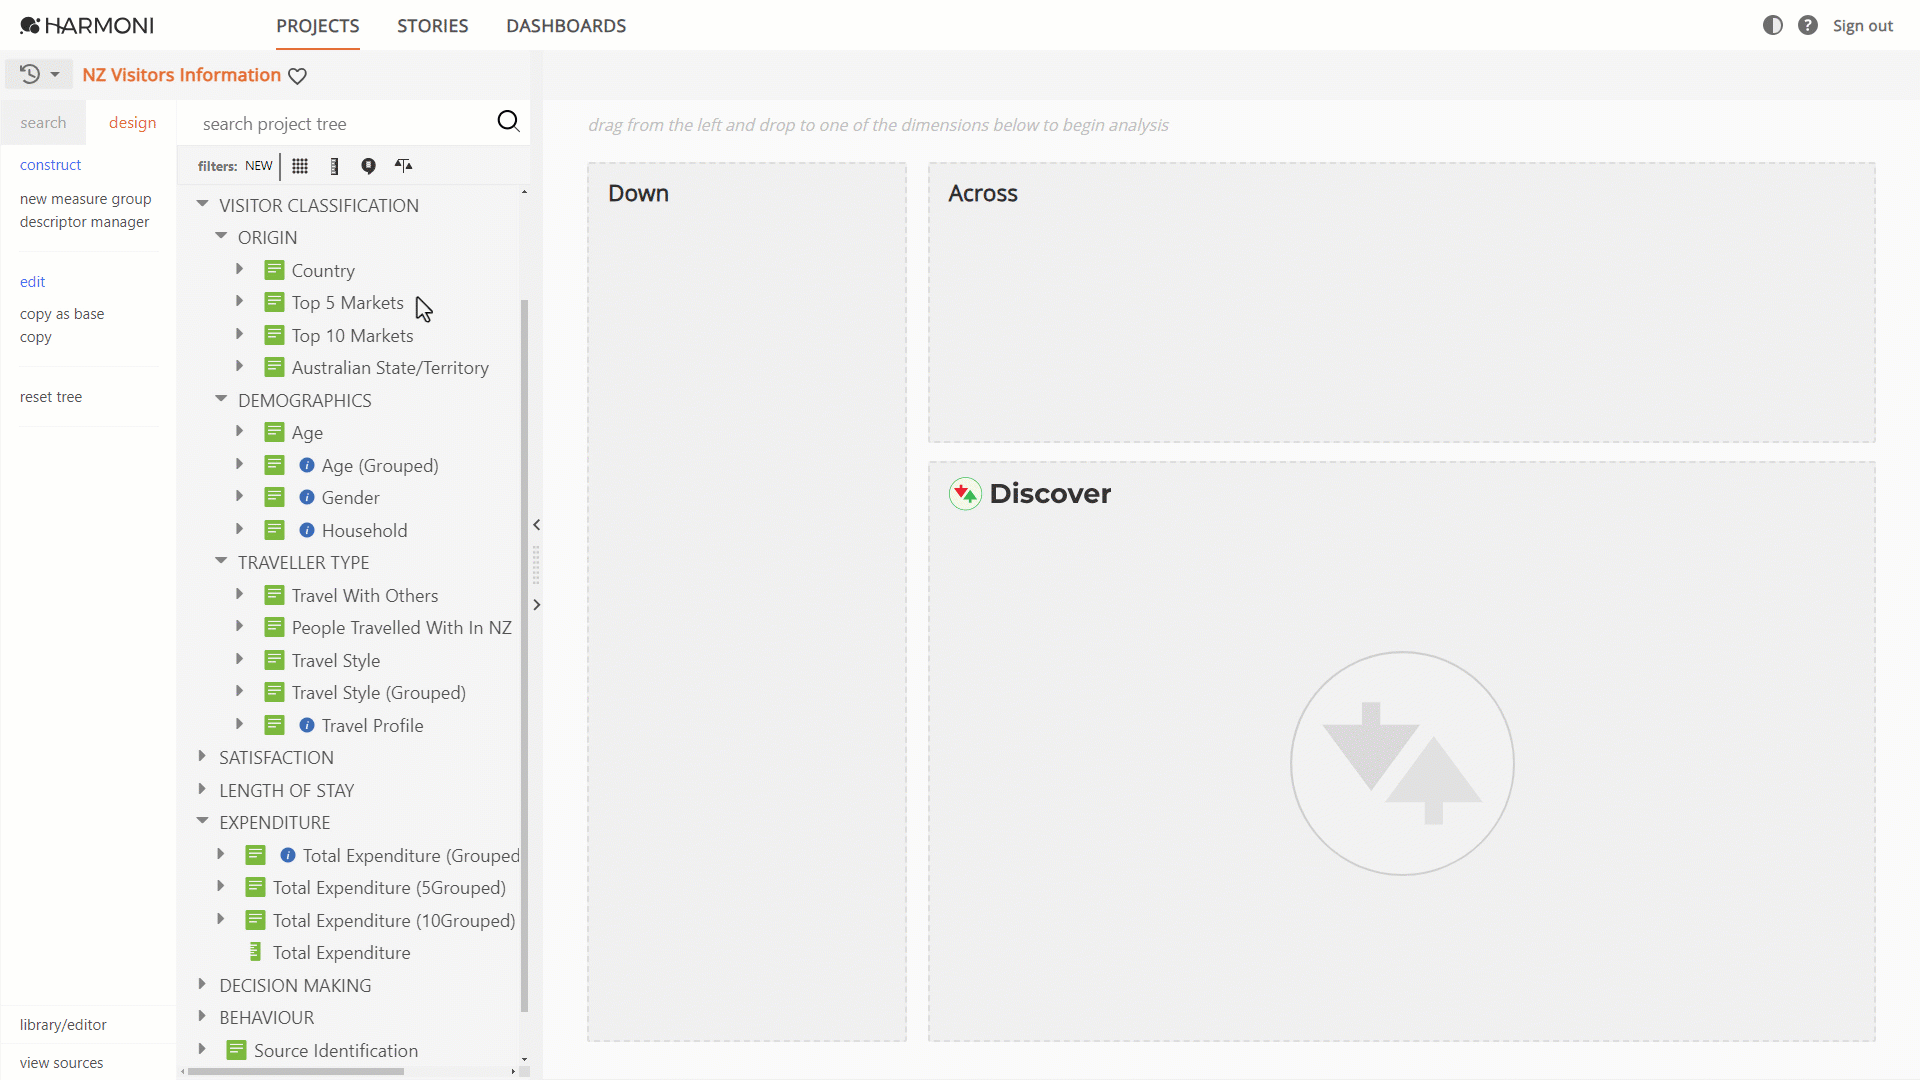Screen dimensions: 1920x1080
Task: Select Total Expenditure (10Grouped) item
Action: point(394,920)
